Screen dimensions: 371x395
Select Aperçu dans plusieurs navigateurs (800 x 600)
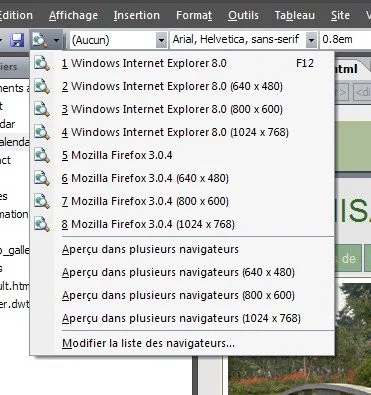182,296
